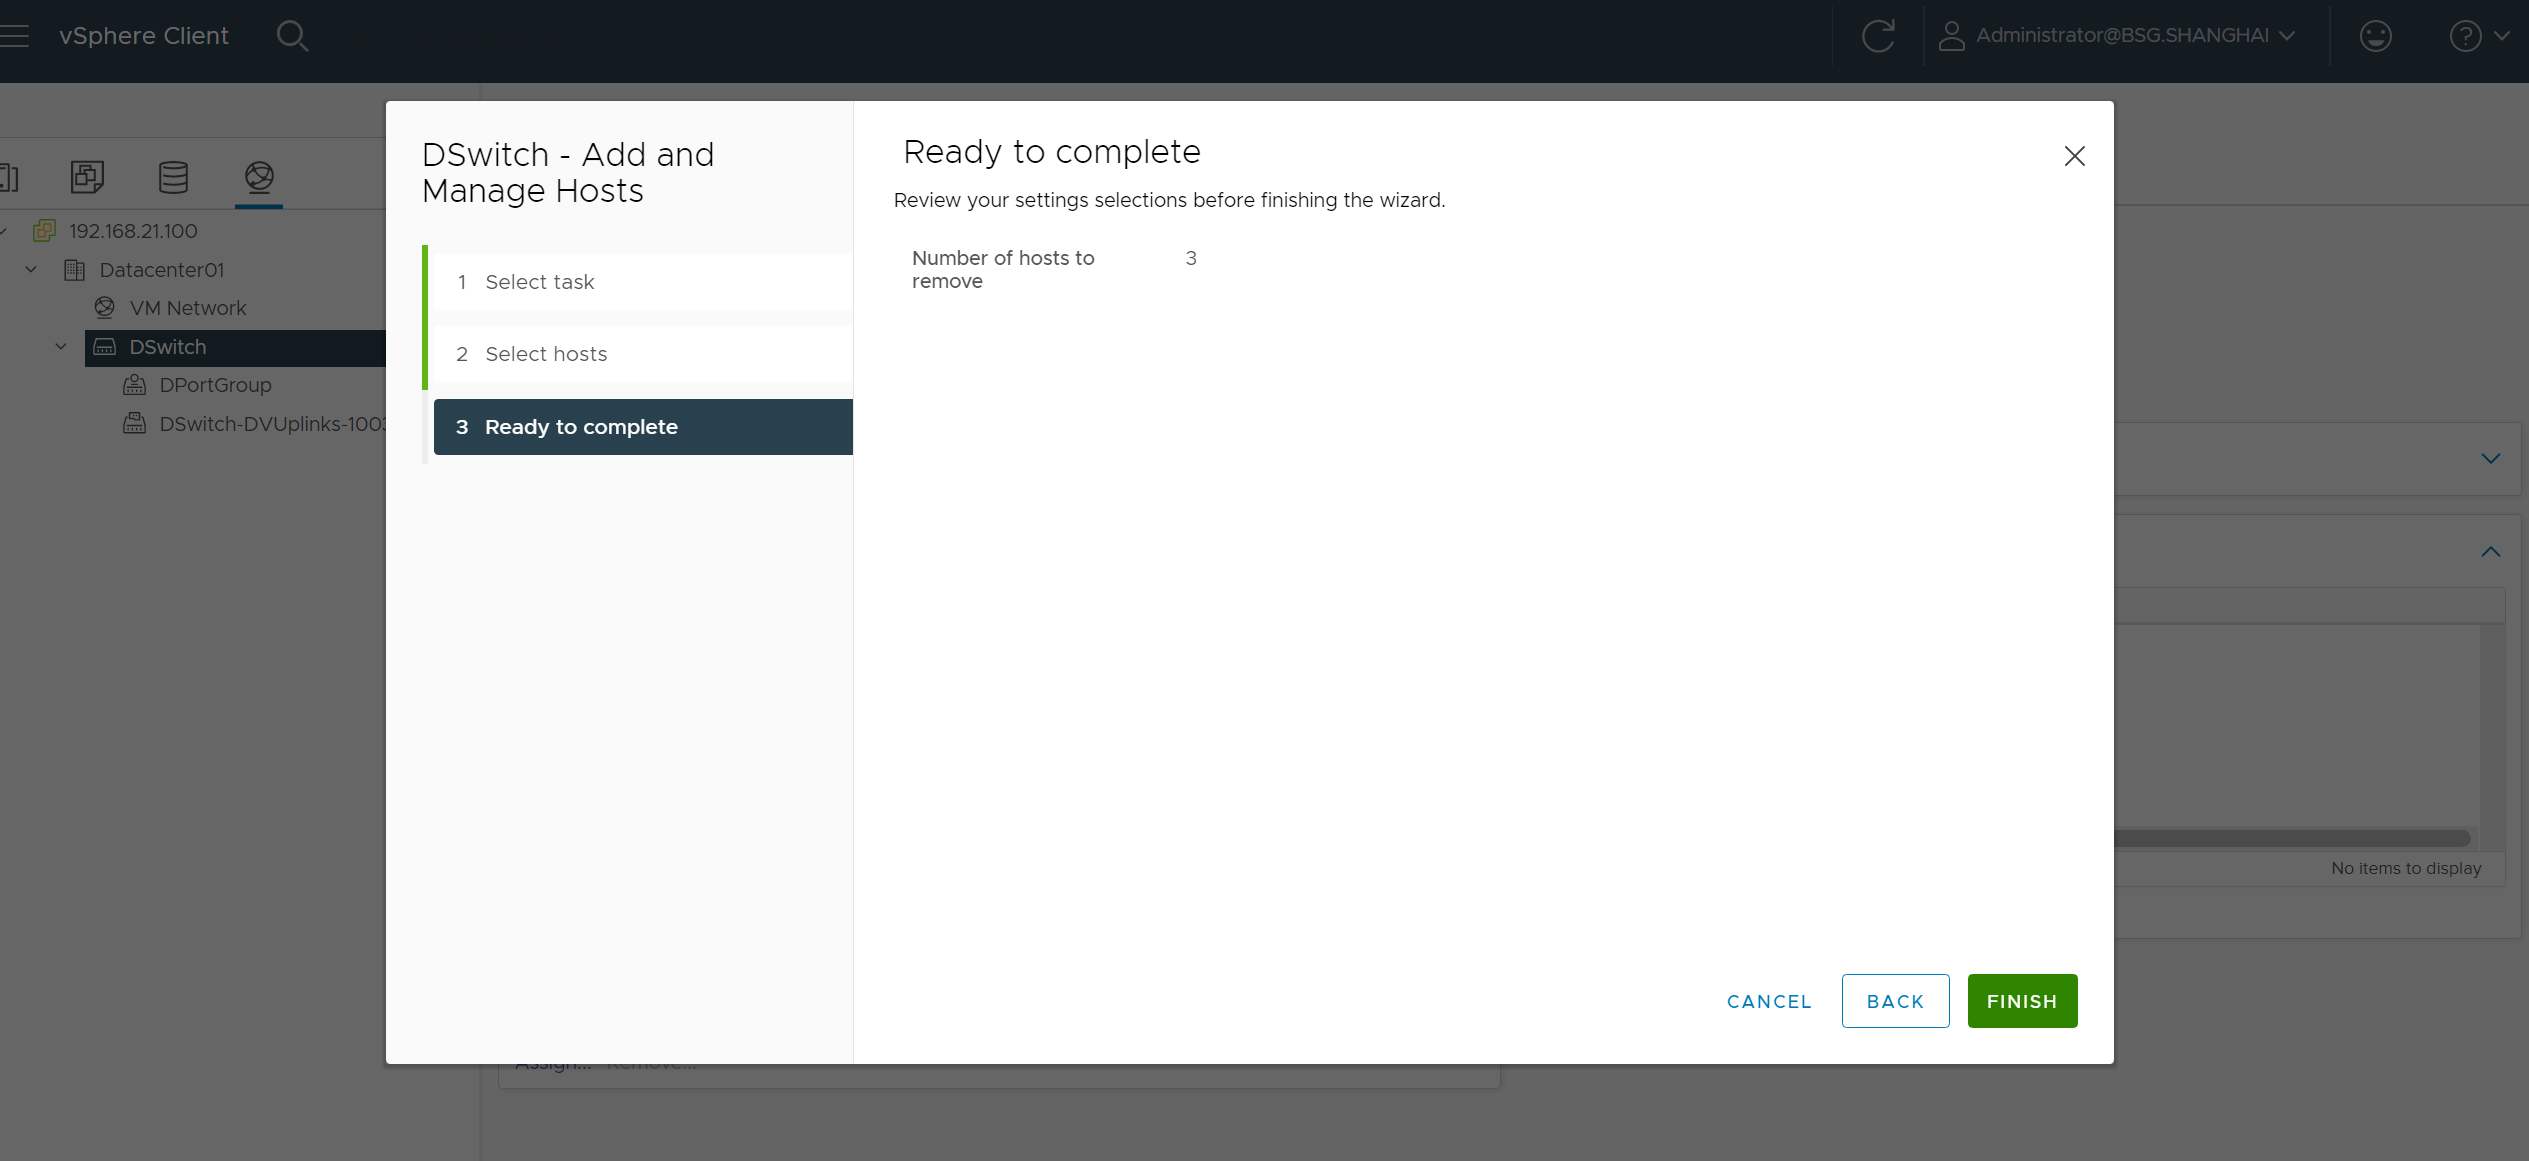Collapse the Datacenter01 tree node
Viewport: 2529px width, 1161px height.
click(31, 270)
